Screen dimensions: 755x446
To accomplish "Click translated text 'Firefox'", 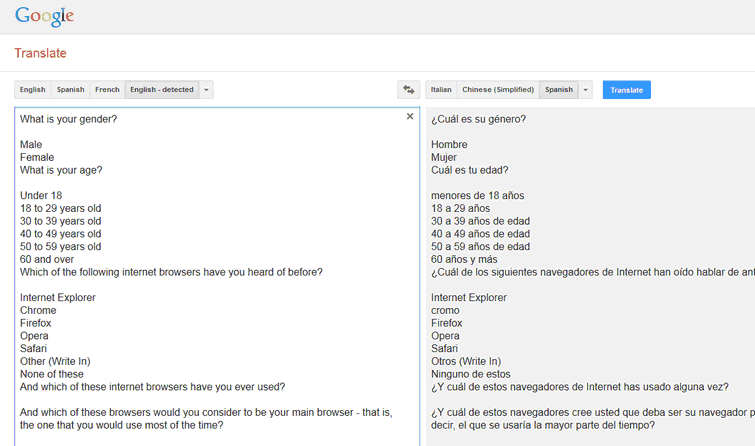I will coord(447,323).
